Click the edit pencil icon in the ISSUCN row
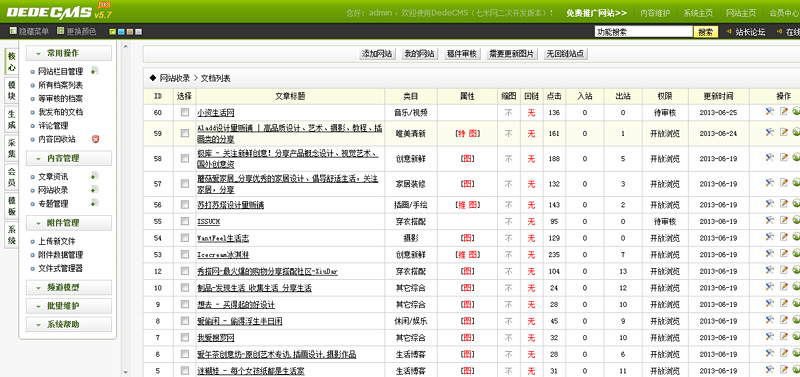Image resolution: width=800 pixels, height=377 pixels. click(x=784, y=221)
